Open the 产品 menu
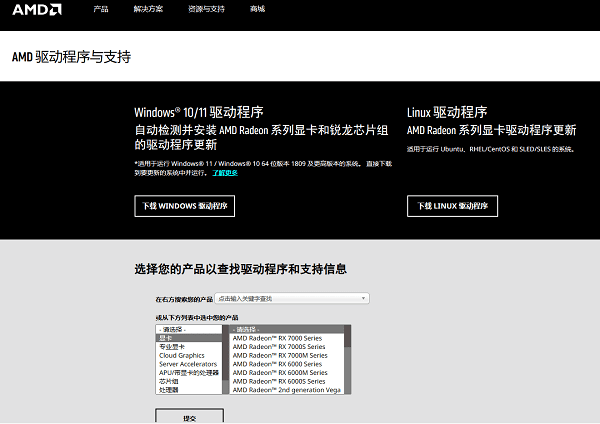600x424 pixels. point(100,9)
